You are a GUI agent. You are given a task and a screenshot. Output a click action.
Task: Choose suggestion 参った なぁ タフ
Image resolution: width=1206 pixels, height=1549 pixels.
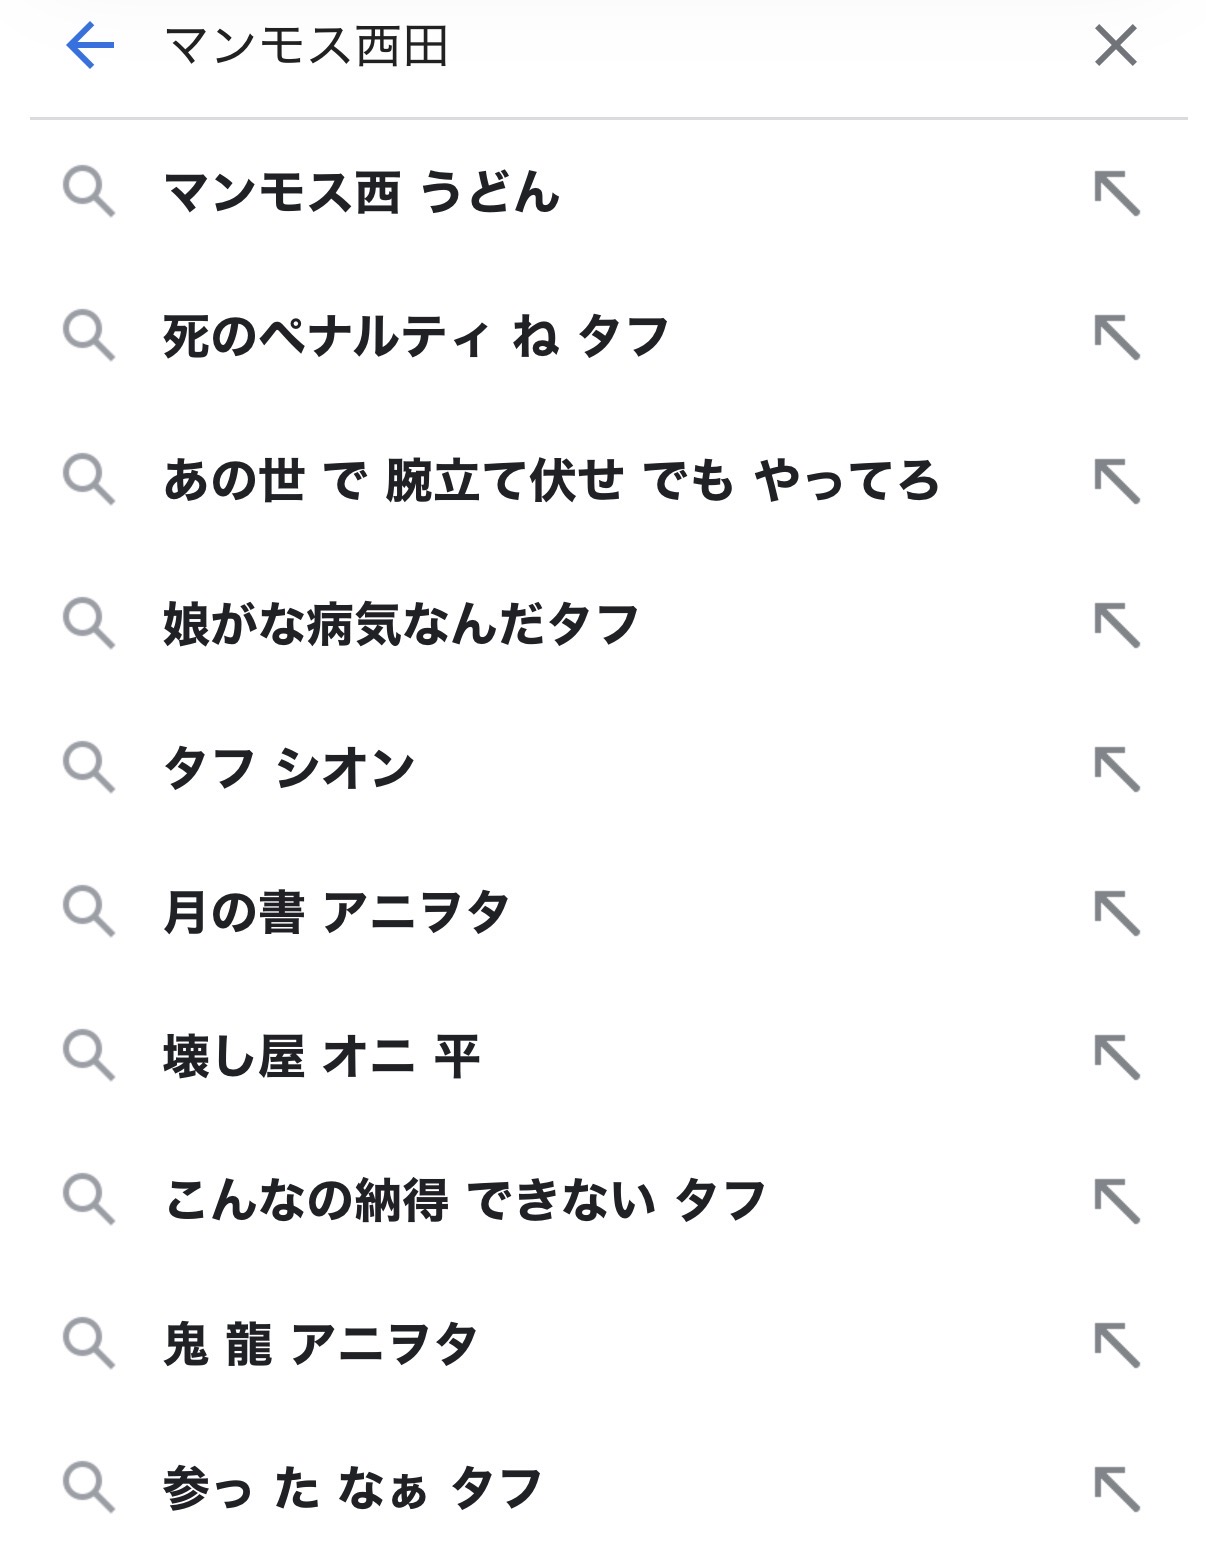352,1488
